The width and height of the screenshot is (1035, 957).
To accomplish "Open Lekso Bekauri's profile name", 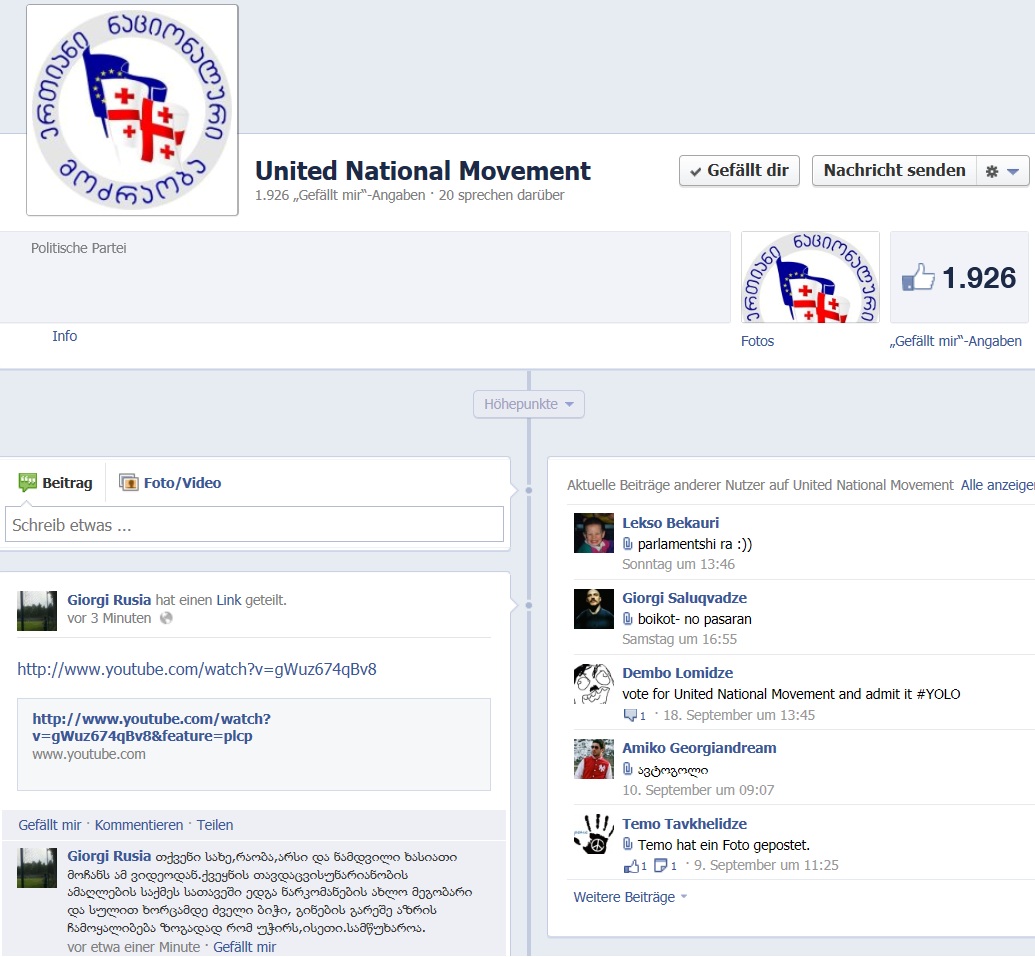I will click(x=670, y=523).
